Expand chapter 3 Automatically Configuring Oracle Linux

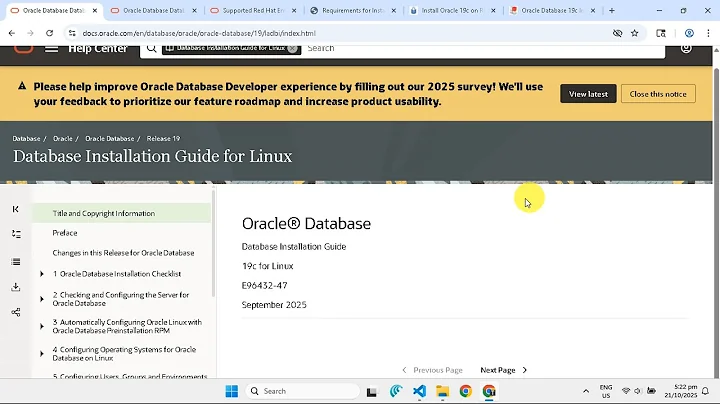click(42, 326)
